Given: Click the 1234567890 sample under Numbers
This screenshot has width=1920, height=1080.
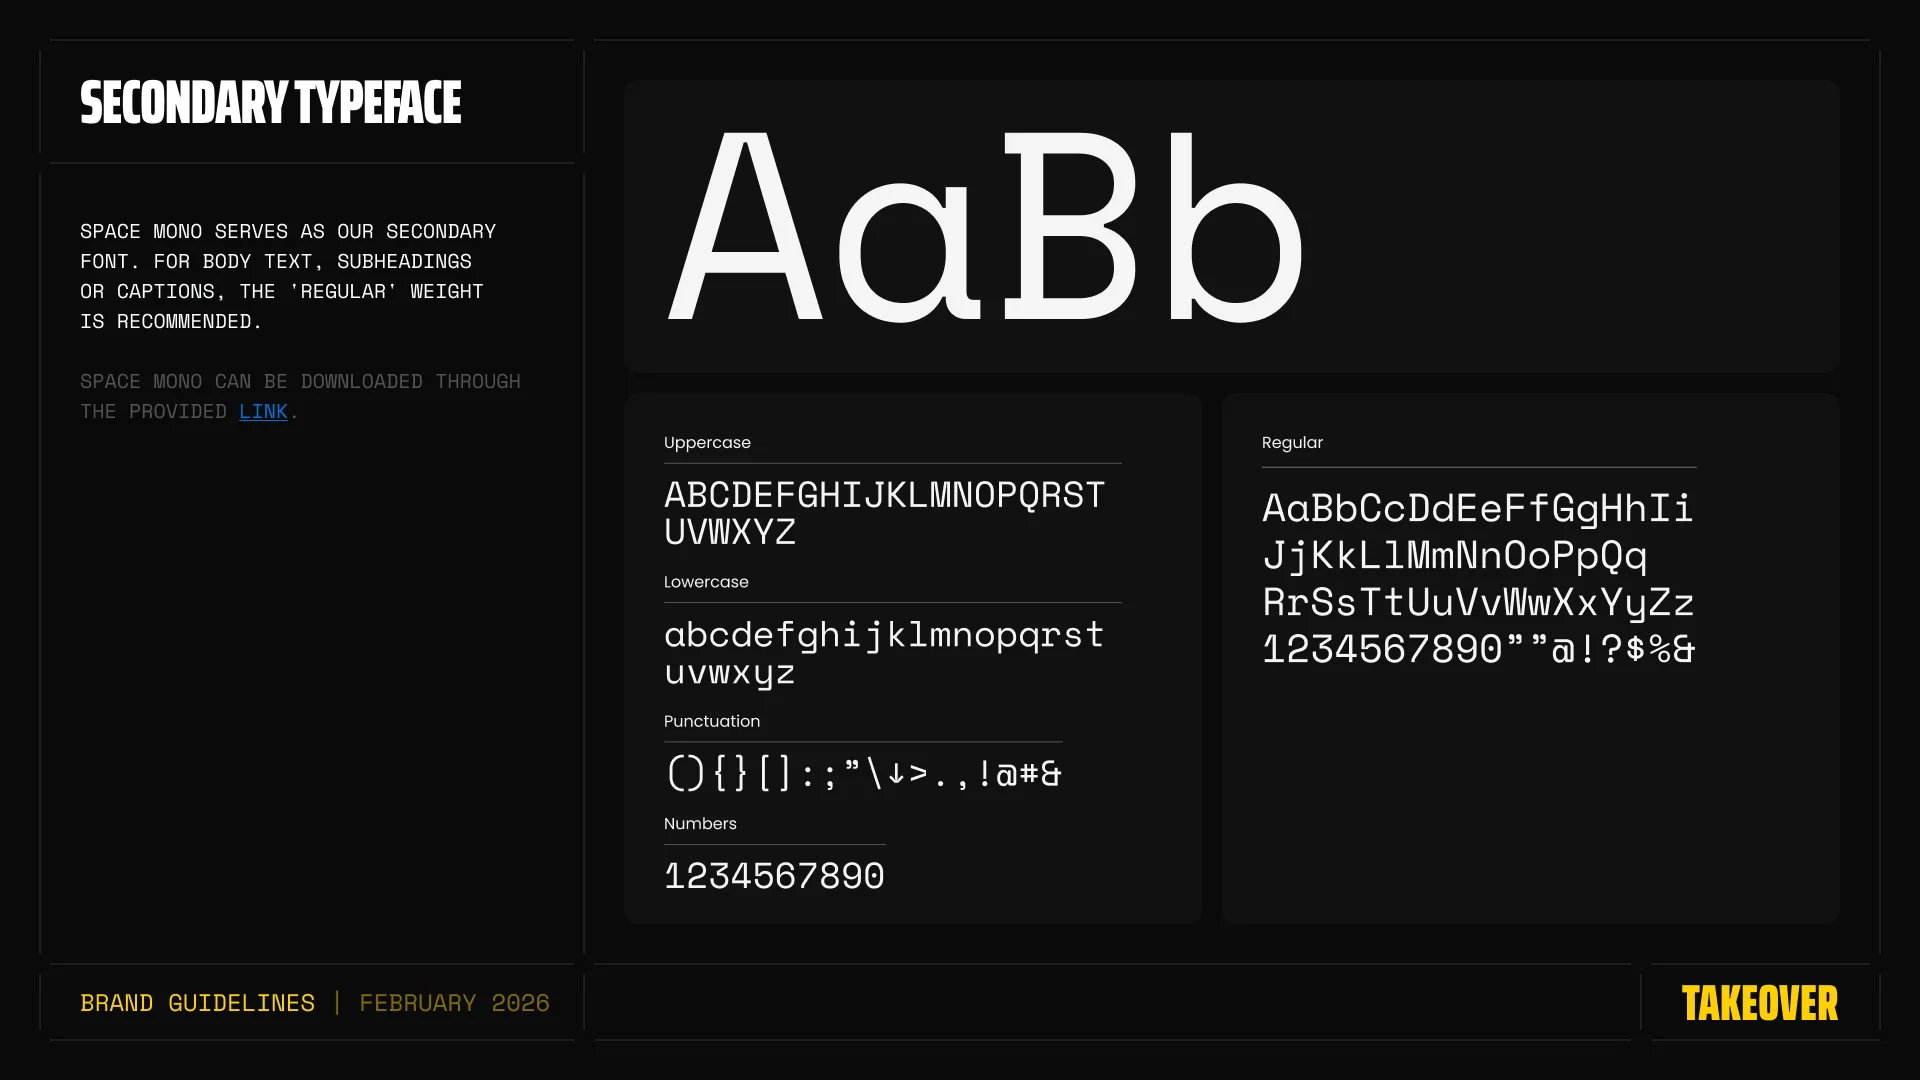Looking at the screenshot, I should pos(774,876).
